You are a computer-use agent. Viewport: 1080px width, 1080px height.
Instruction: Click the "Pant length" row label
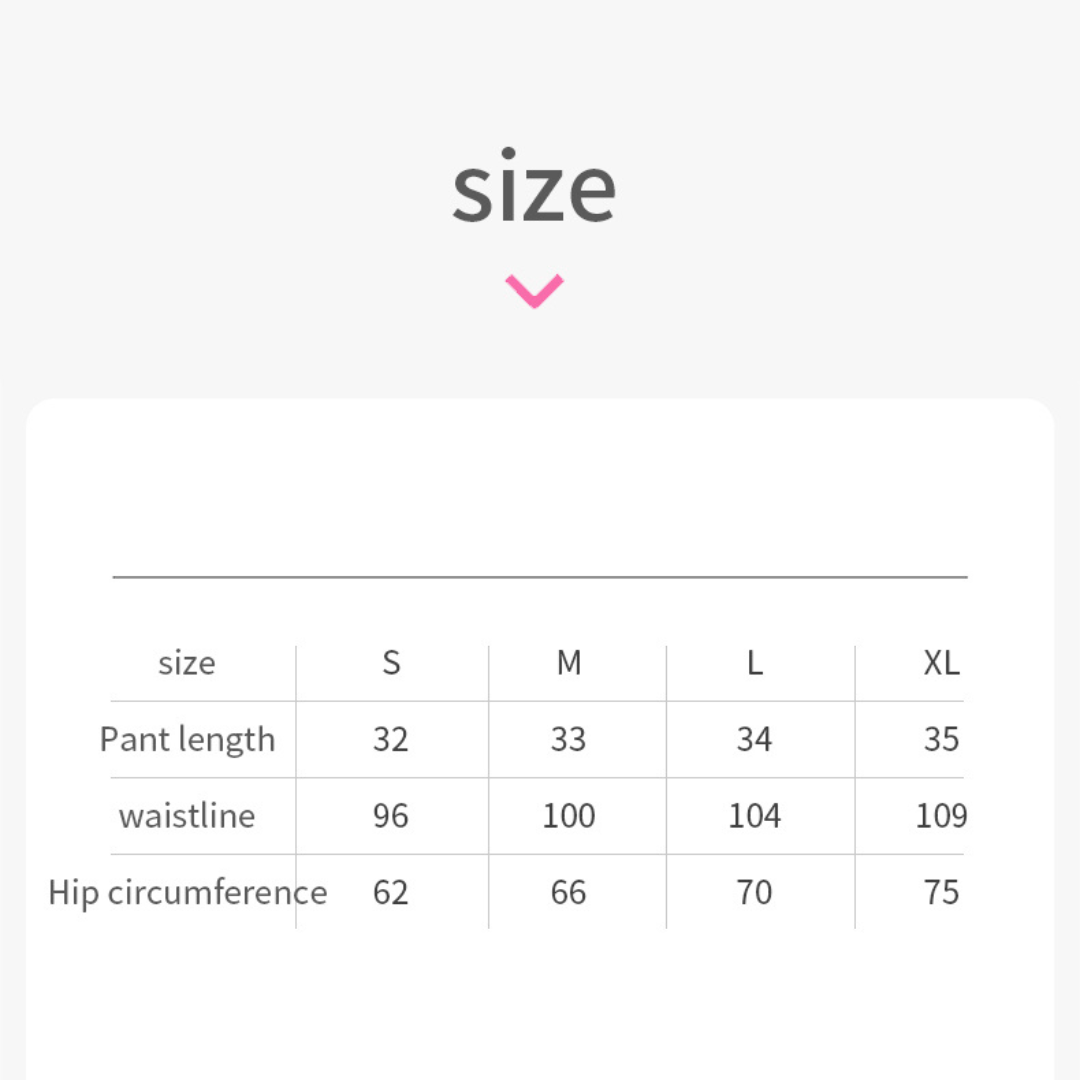[x=187, y=740]
